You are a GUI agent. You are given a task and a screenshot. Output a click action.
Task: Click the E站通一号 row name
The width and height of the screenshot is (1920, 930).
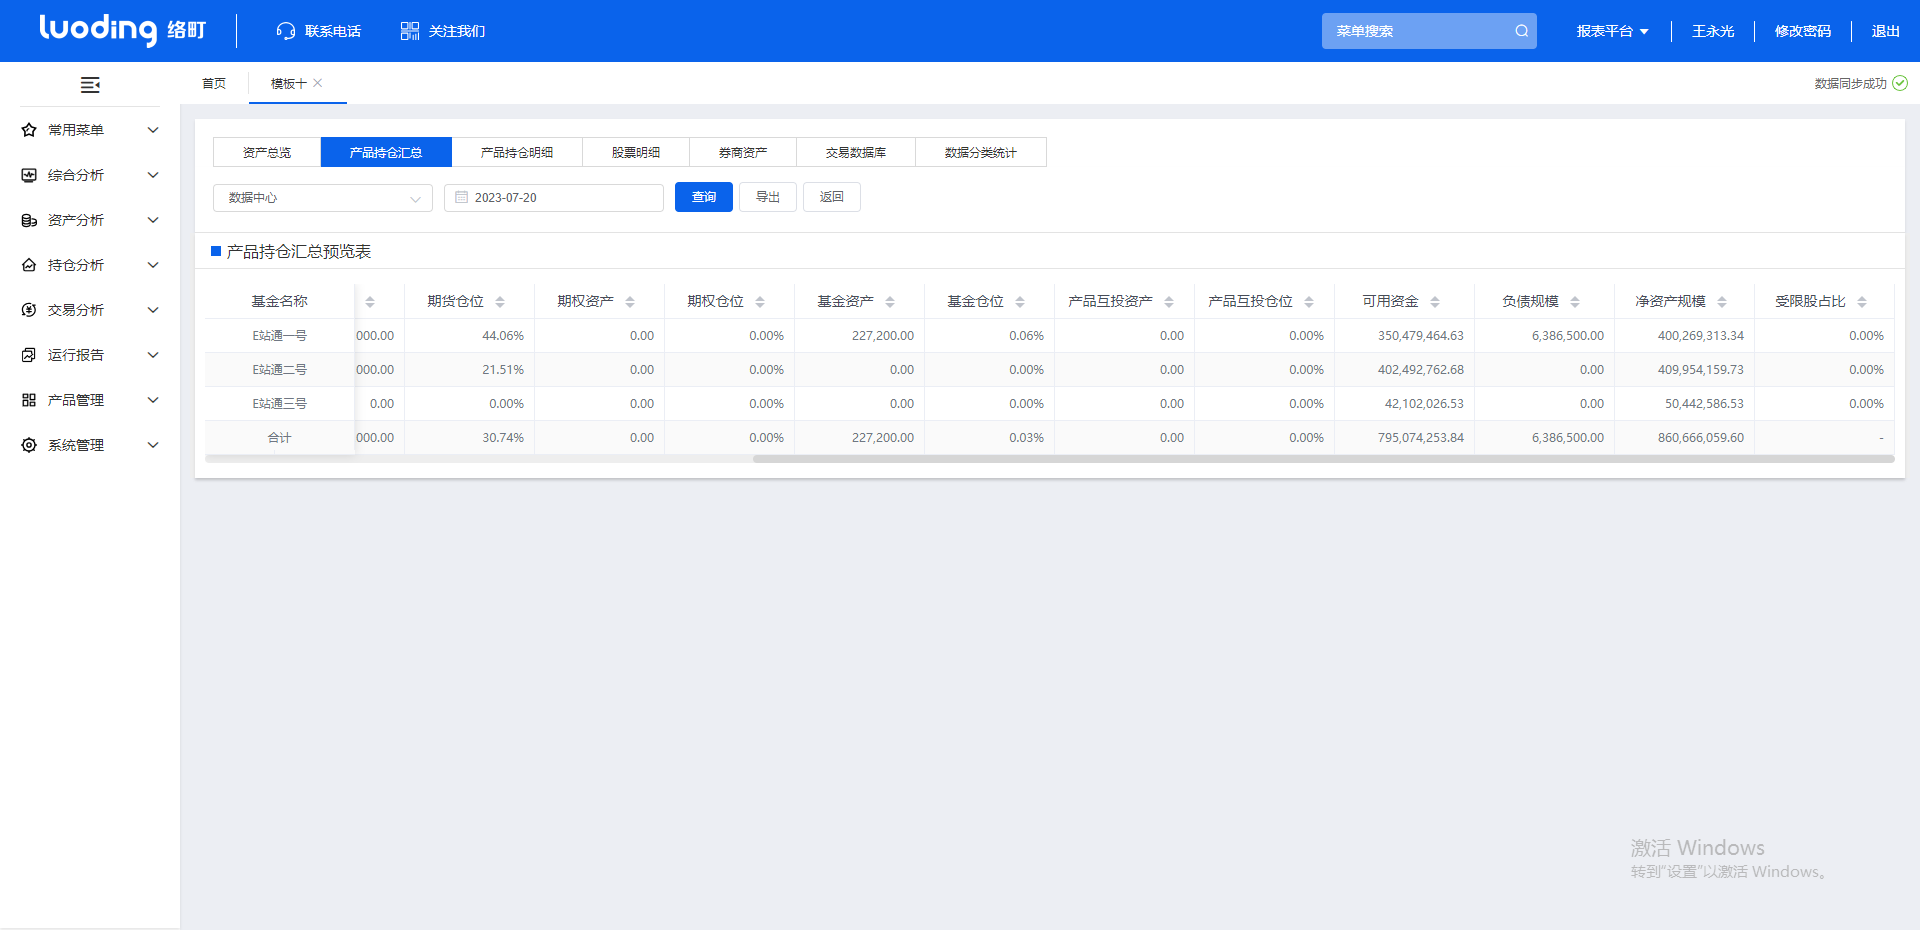tap(280, 336)
